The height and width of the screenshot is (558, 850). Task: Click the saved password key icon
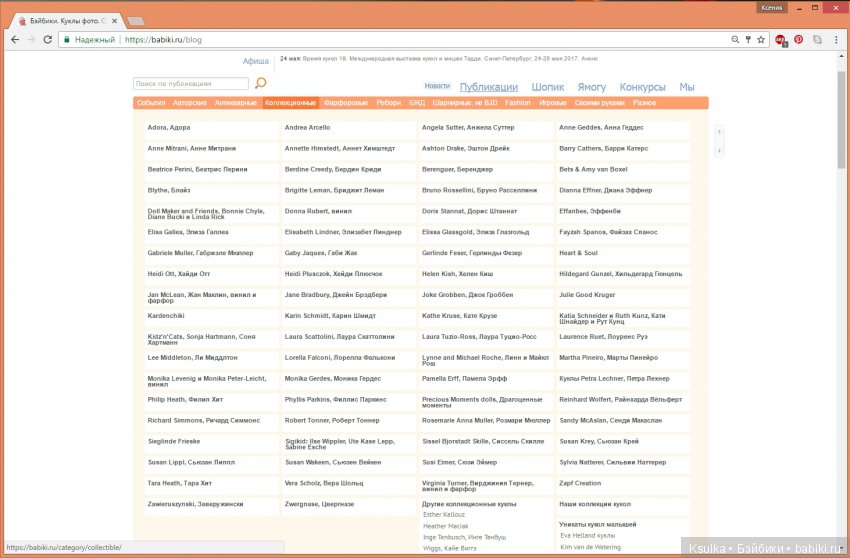coord(748,40)
